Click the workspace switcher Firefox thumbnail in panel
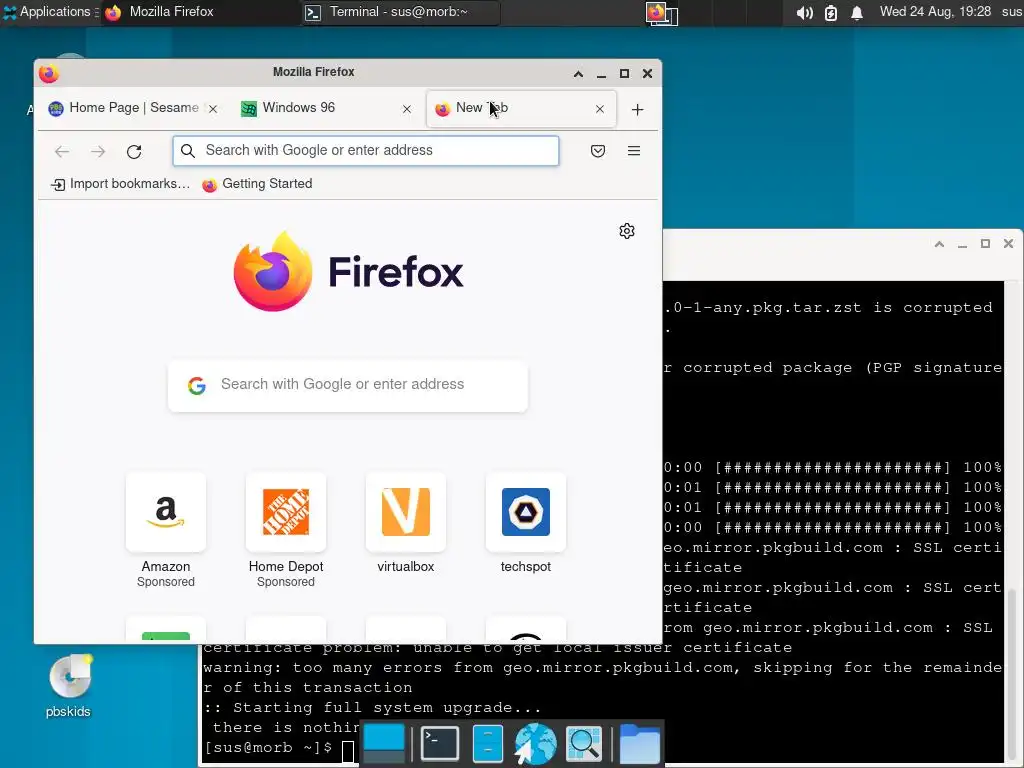The image size is (1024, 768). click(662, 12)
